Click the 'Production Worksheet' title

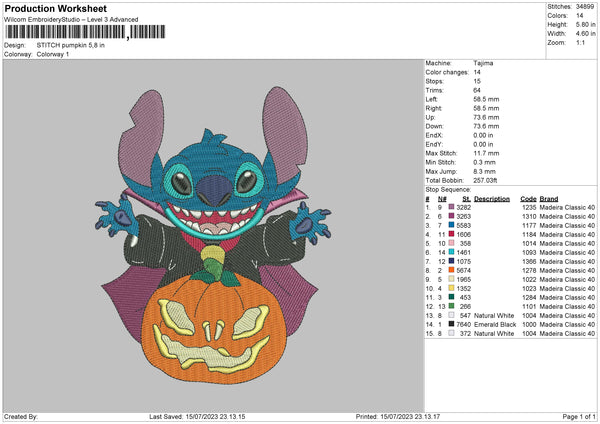coord(56,8)
